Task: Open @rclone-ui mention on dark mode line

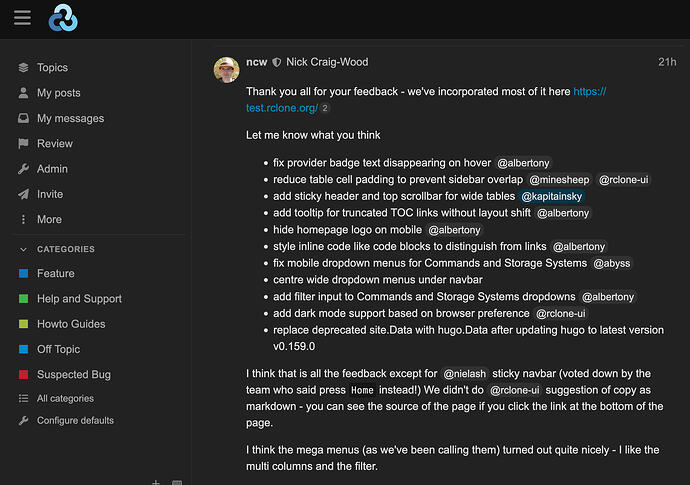Action: [561, 313]
